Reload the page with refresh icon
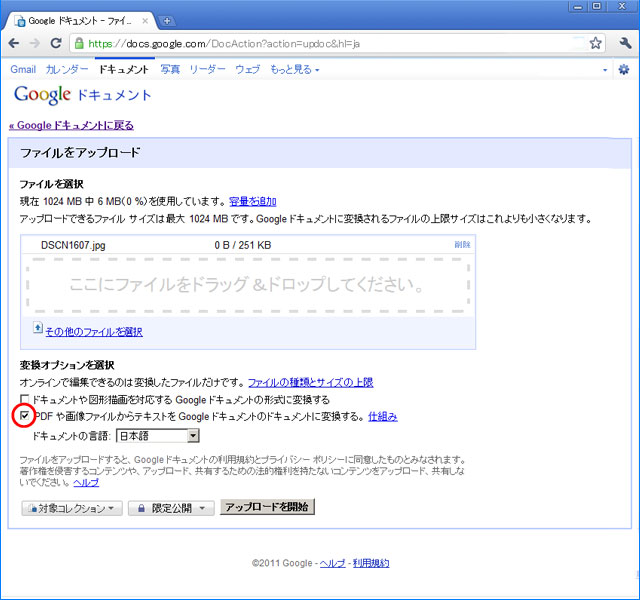 (x=56, y=43)
